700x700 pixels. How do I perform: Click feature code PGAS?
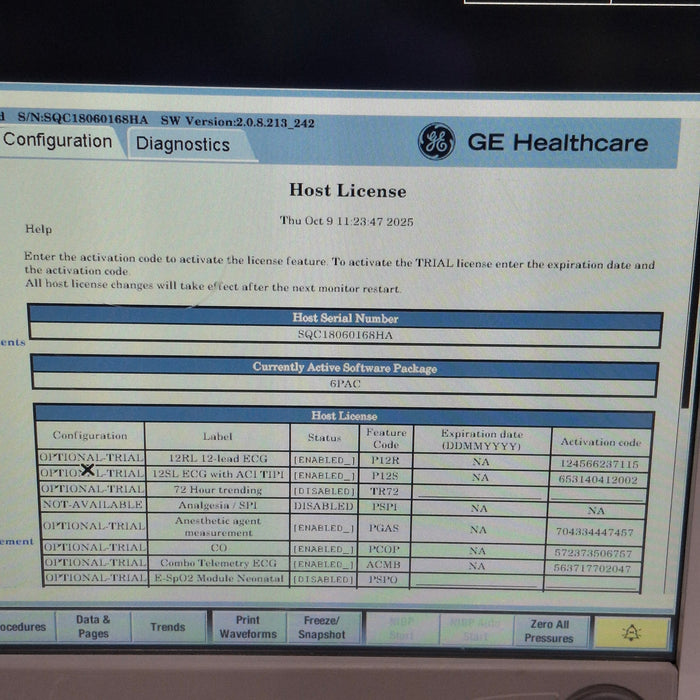(383, 528)
